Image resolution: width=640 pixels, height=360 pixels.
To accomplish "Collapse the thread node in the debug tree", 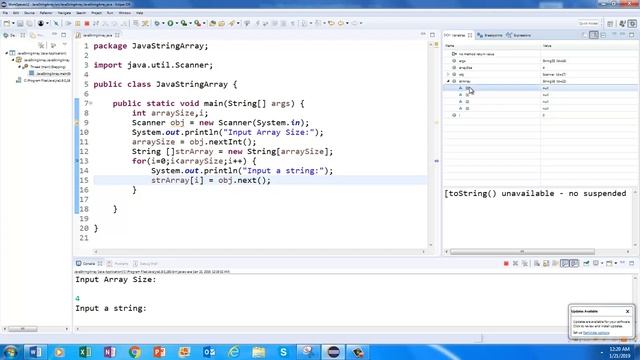I will tap(20, 67).
